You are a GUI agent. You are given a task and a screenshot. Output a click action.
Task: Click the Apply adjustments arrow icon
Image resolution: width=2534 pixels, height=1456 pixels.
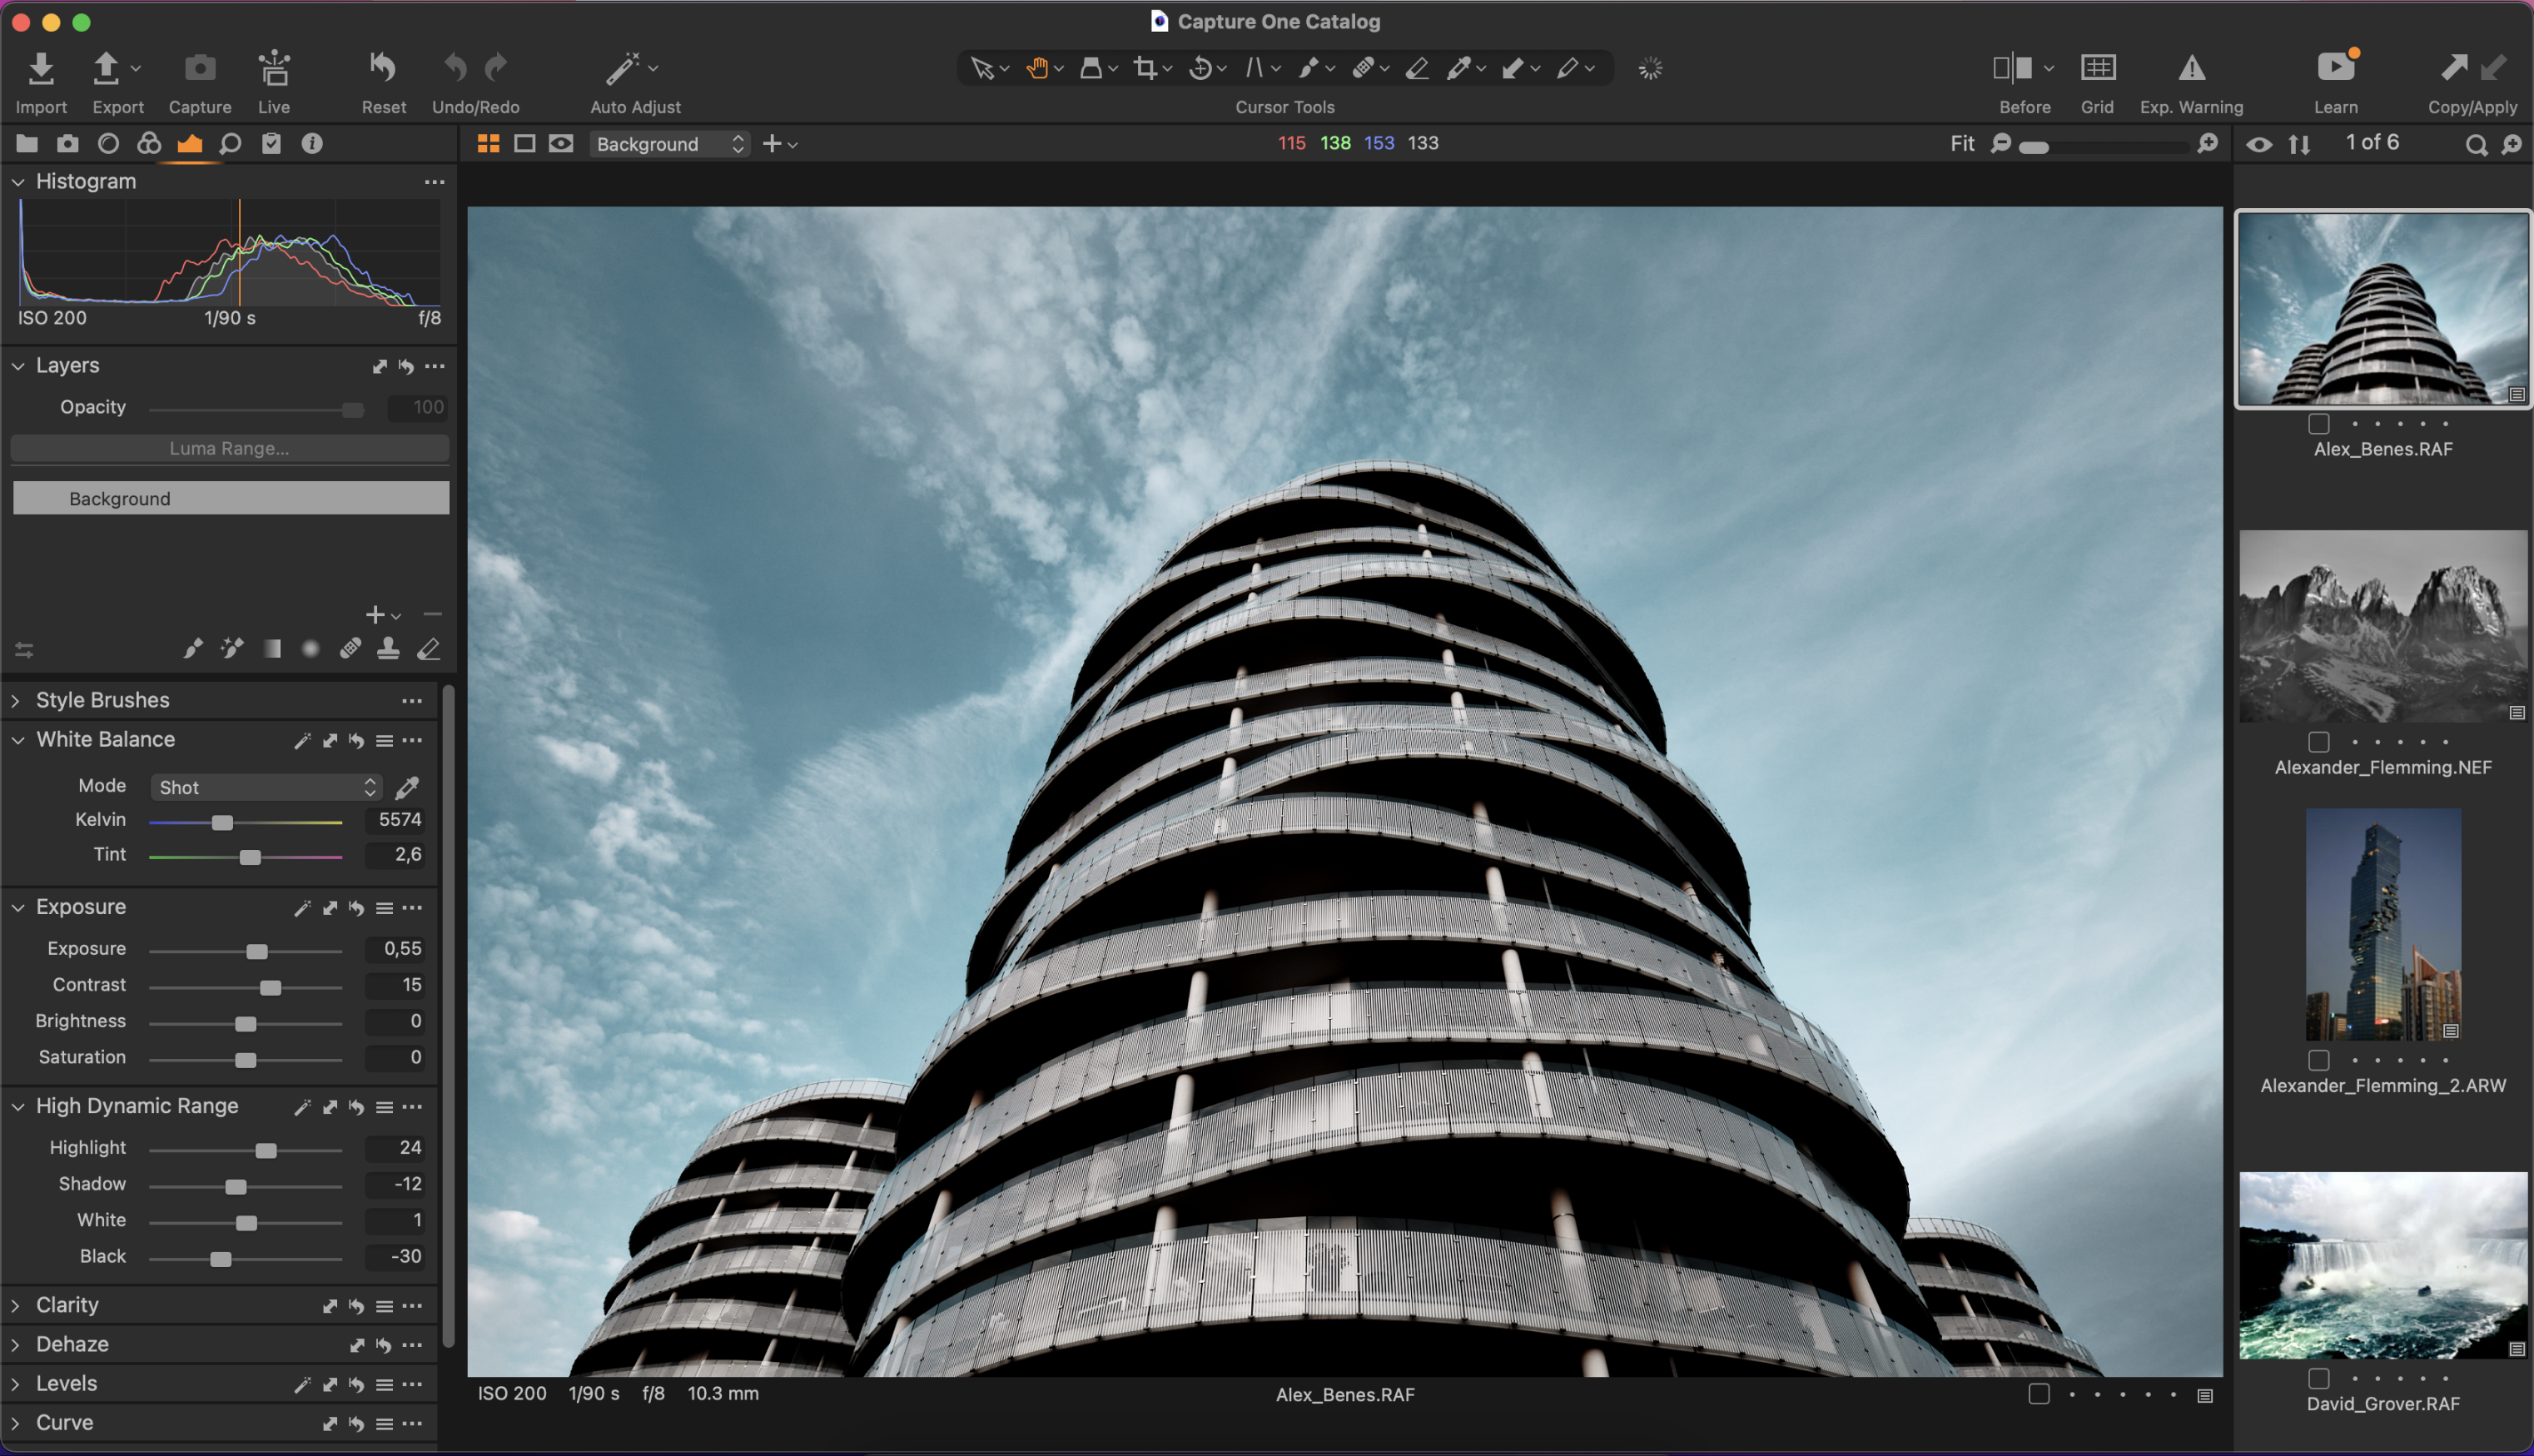[2494, 67]
